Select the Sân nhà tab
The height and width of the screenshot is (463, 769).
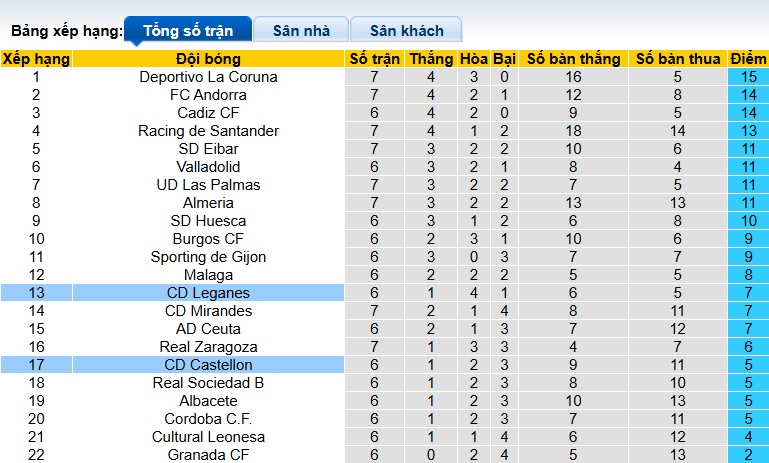301,31
